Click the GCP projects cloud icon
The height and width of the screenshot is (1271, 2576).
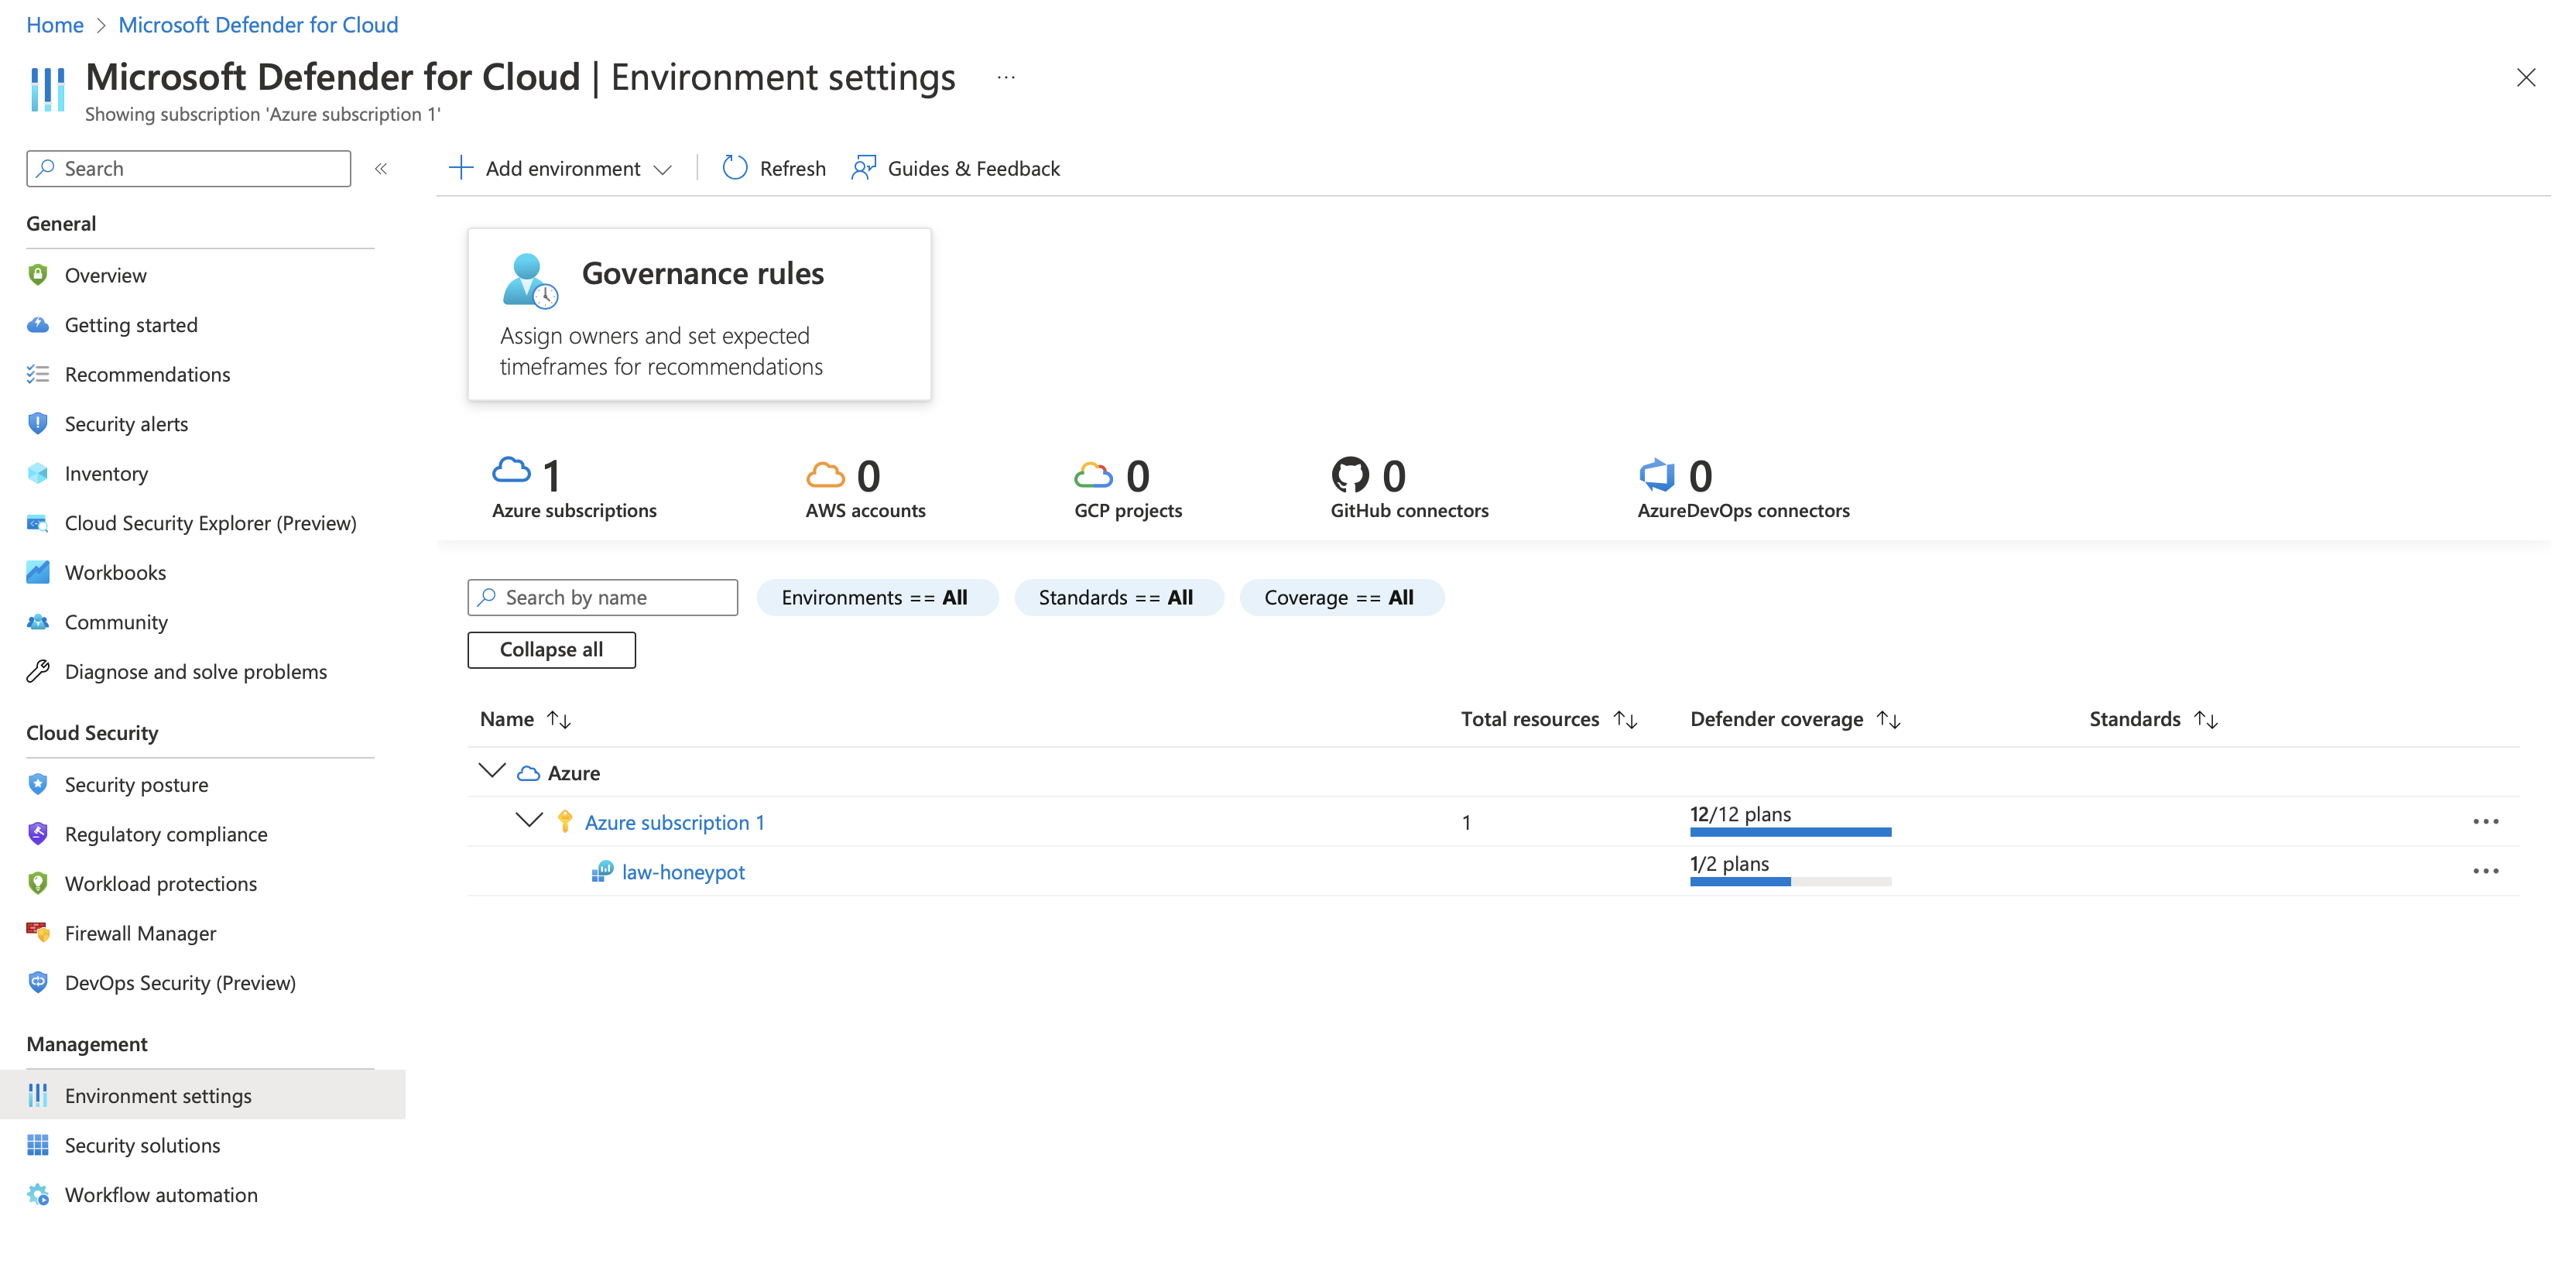[x=1094, y=475]
